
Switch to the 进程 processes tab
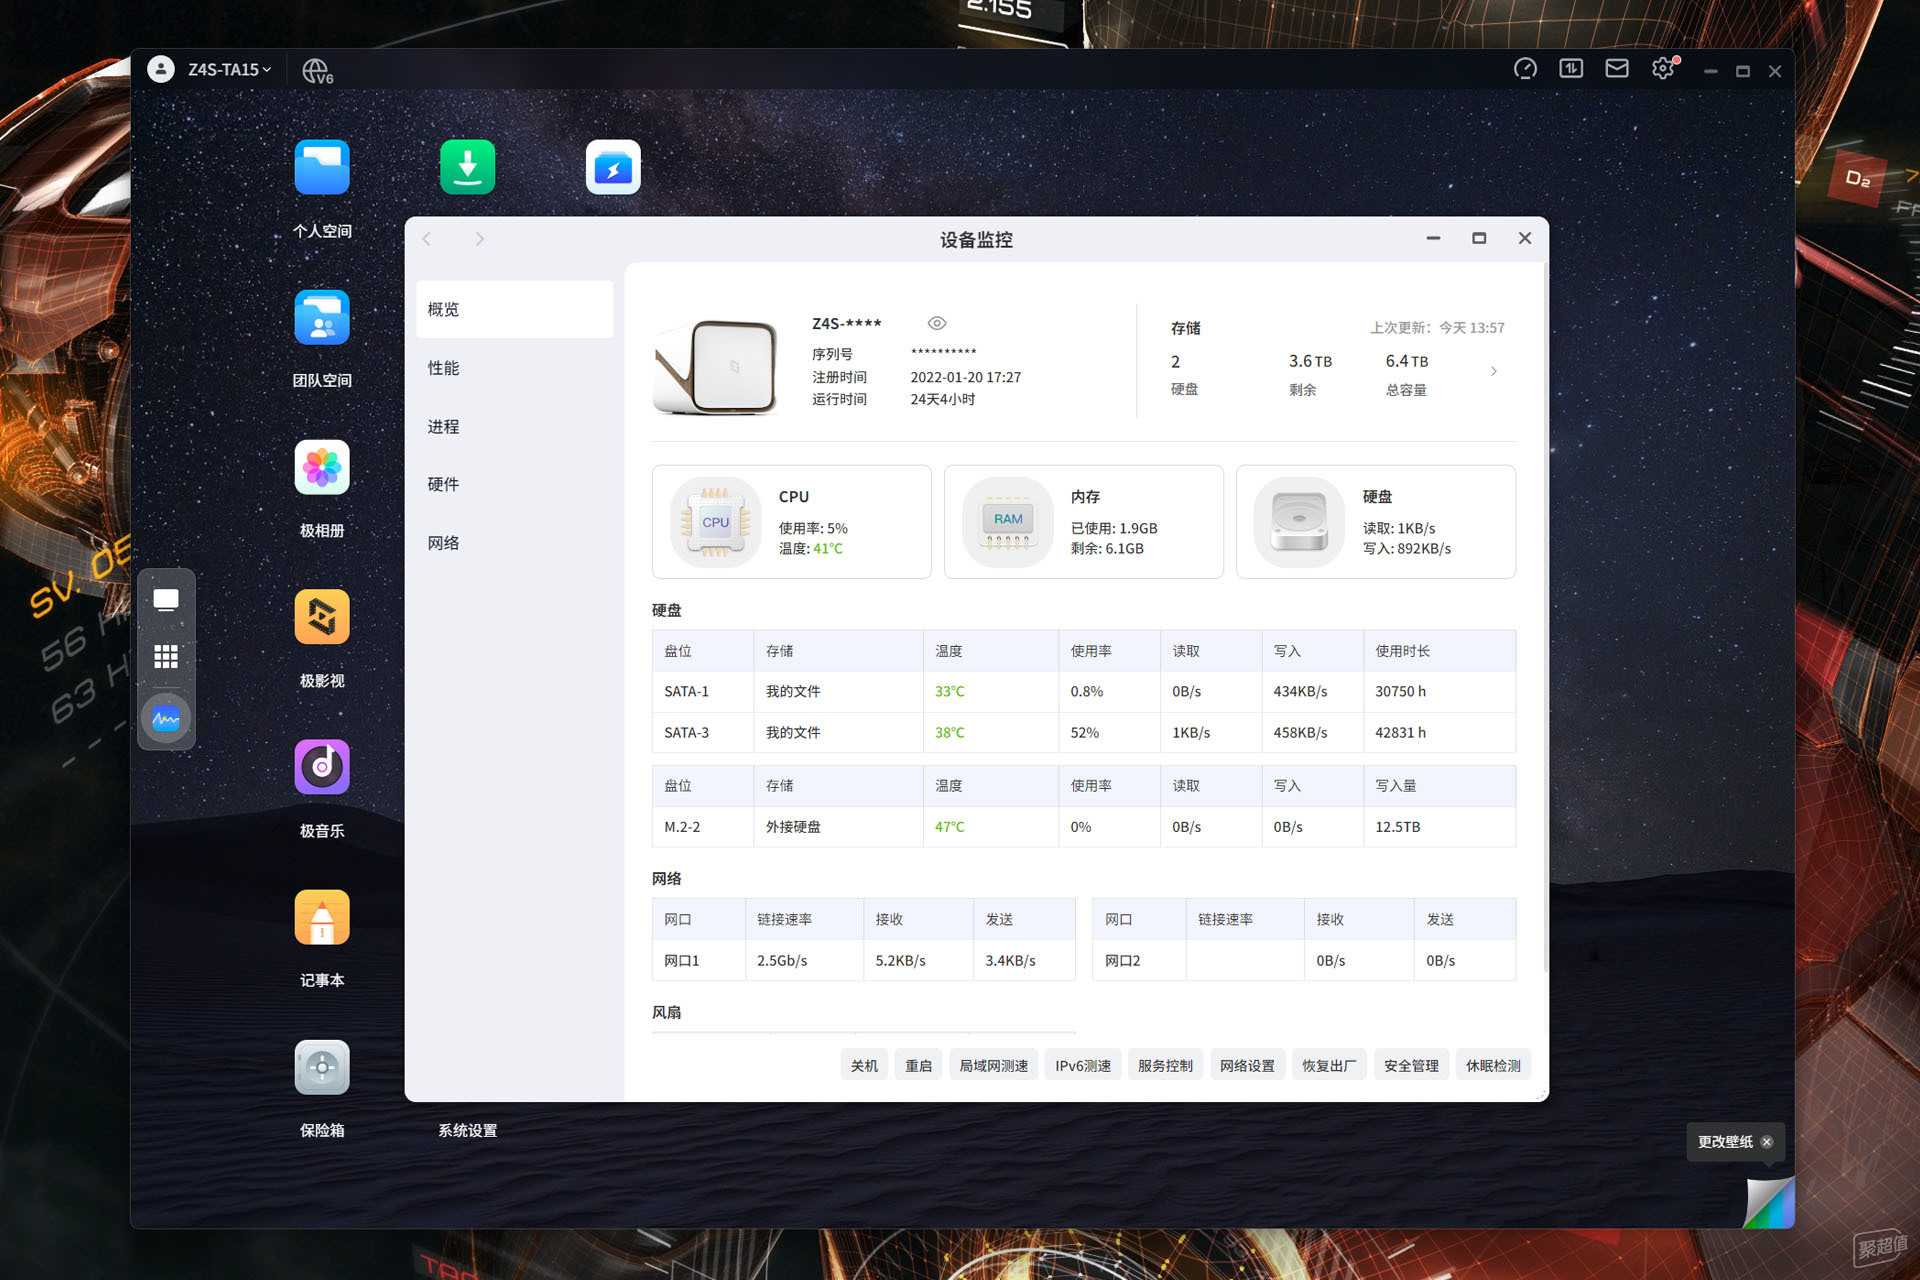tap(515, 426)
